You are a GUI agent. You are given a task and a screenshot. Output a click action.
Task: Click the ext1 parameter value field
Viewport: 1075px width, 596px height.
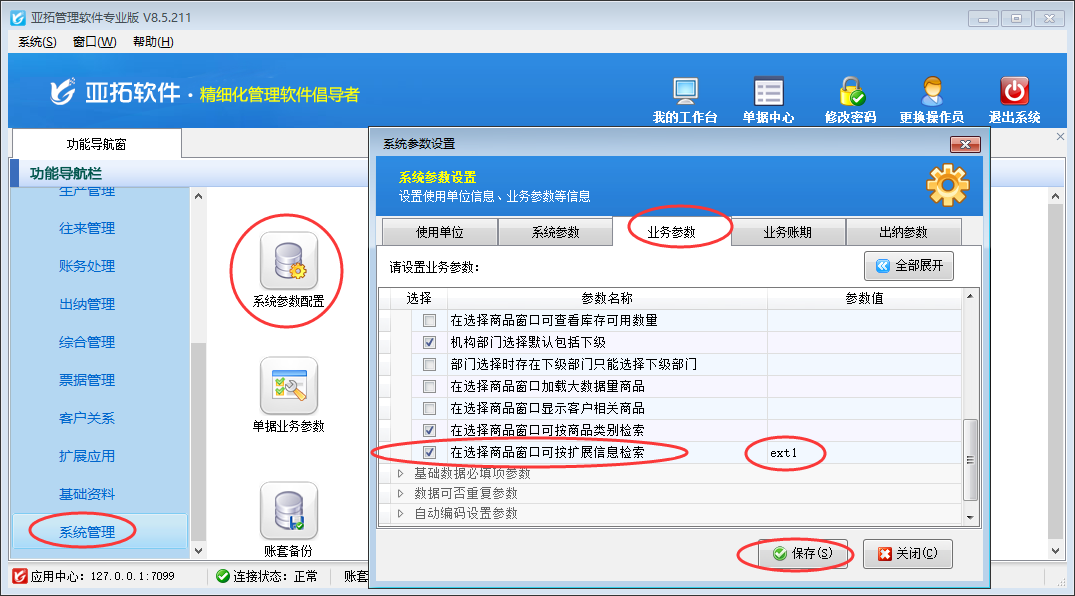click(863, 453)
